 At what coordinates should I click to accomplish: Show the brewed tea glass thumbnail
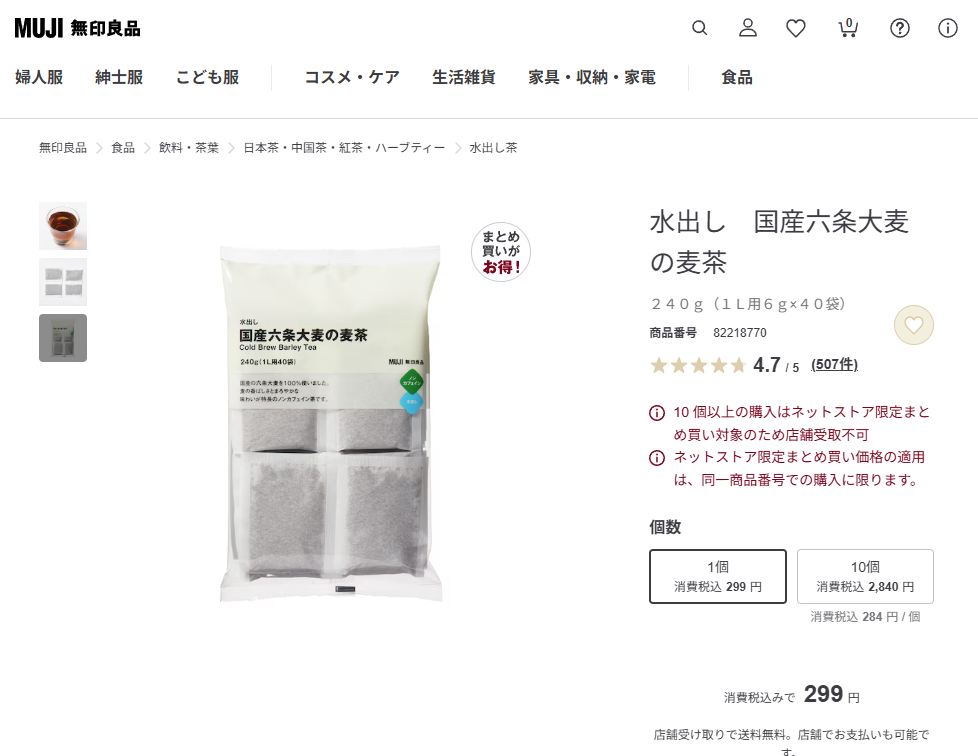point(63,226)
